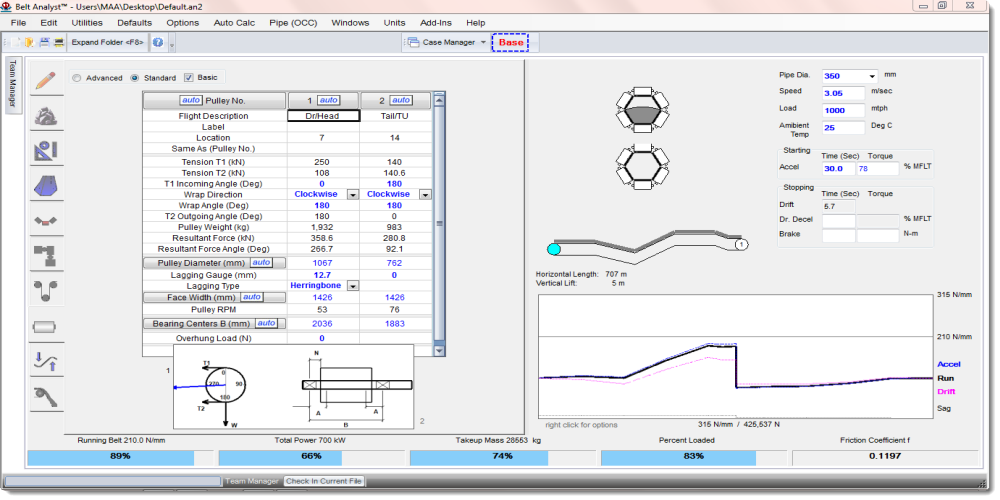Click the Face Width (mm) button

coord(214,297)
